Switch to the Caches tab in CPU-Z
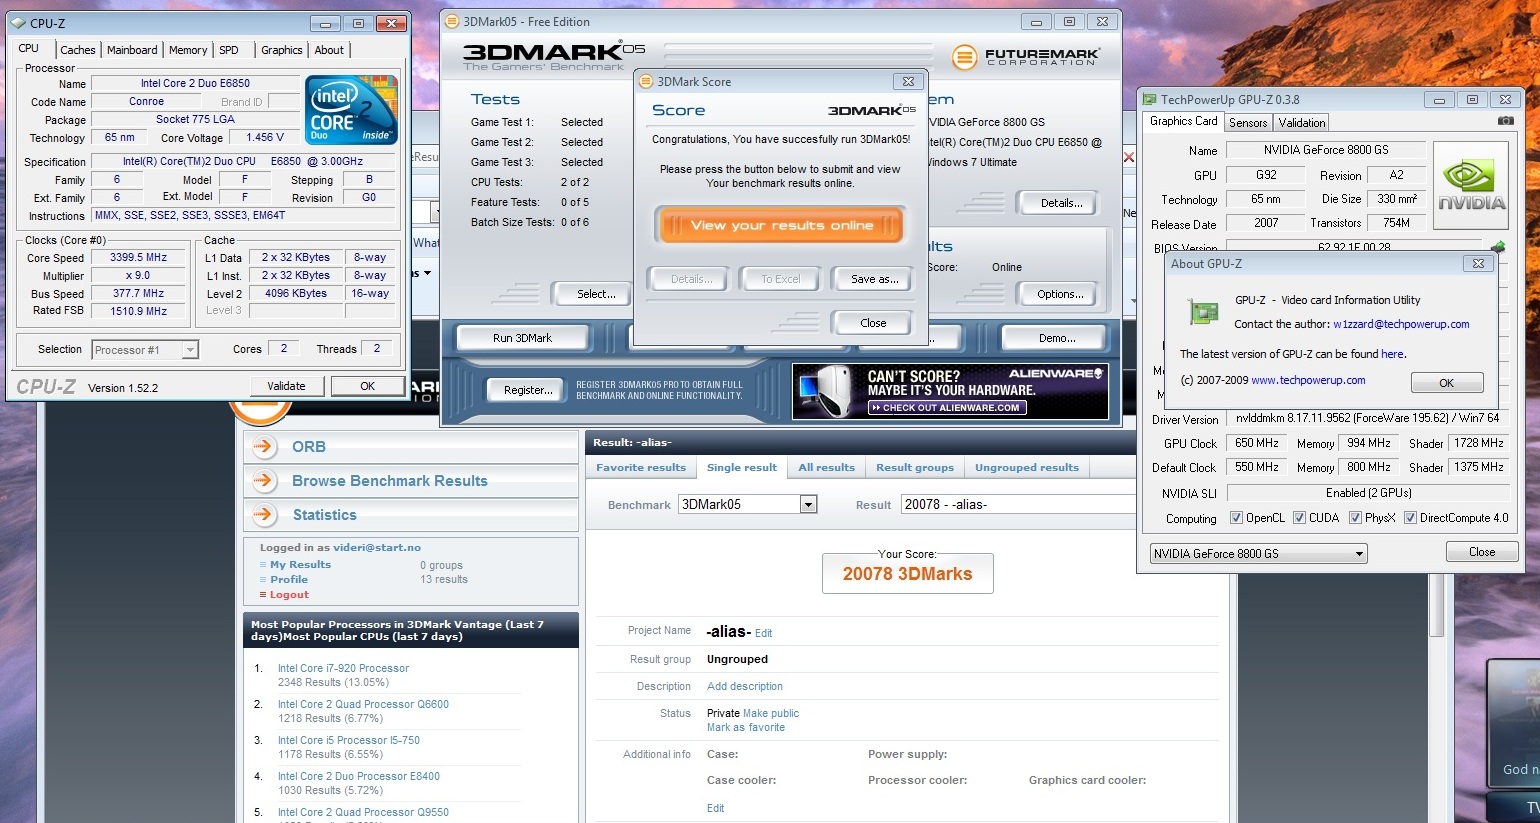Screen dimensions: 1540x823 click(x=78, y=50)
